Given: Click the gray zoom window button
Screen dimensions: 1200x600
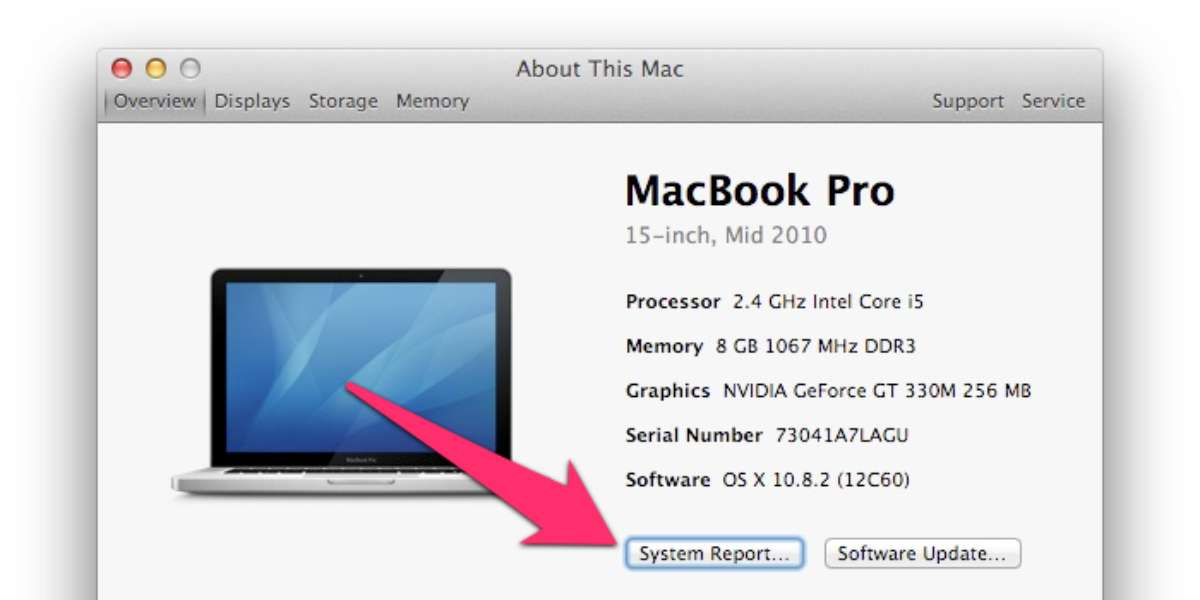Looking at the screenshot, I should 190,69.
